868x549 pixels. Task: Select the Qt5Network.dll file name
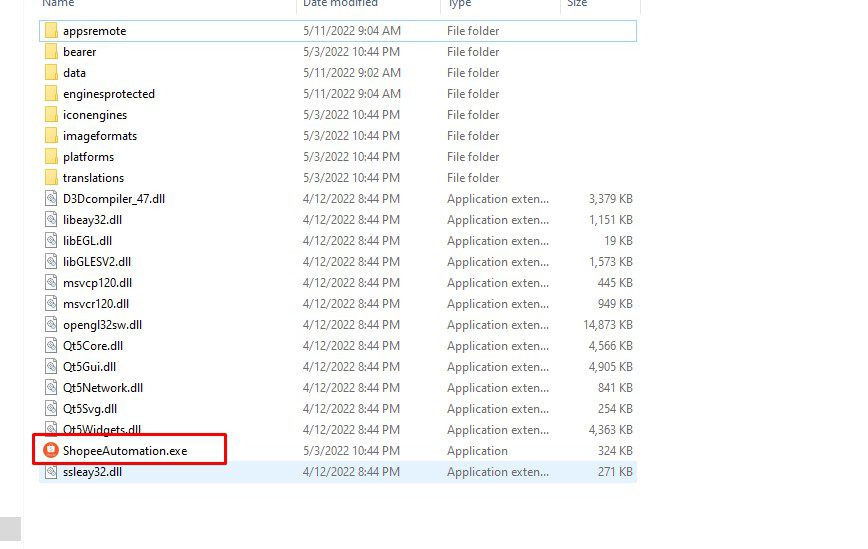[x=103, y=388]
